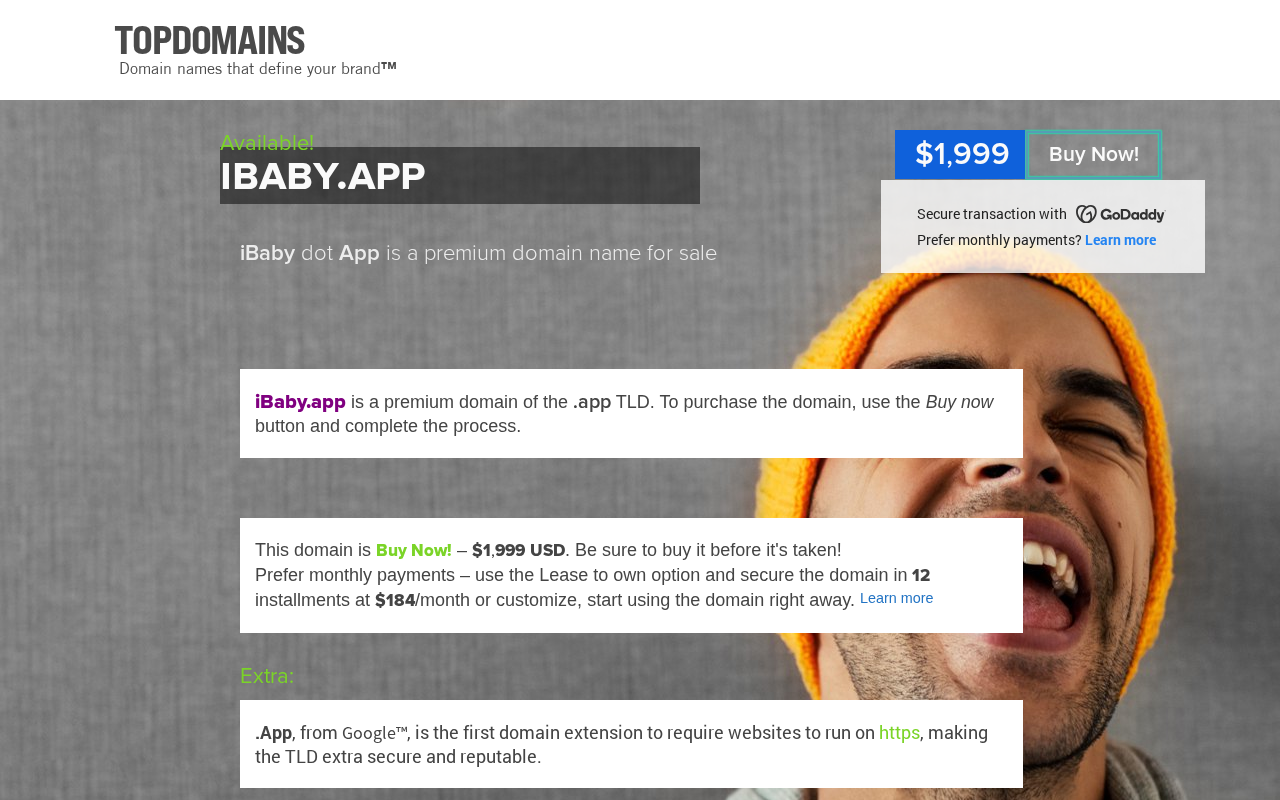Click the IBABY.APP domain heading
This screenshot has height=800, width=1280.
(x=323, y=177)
